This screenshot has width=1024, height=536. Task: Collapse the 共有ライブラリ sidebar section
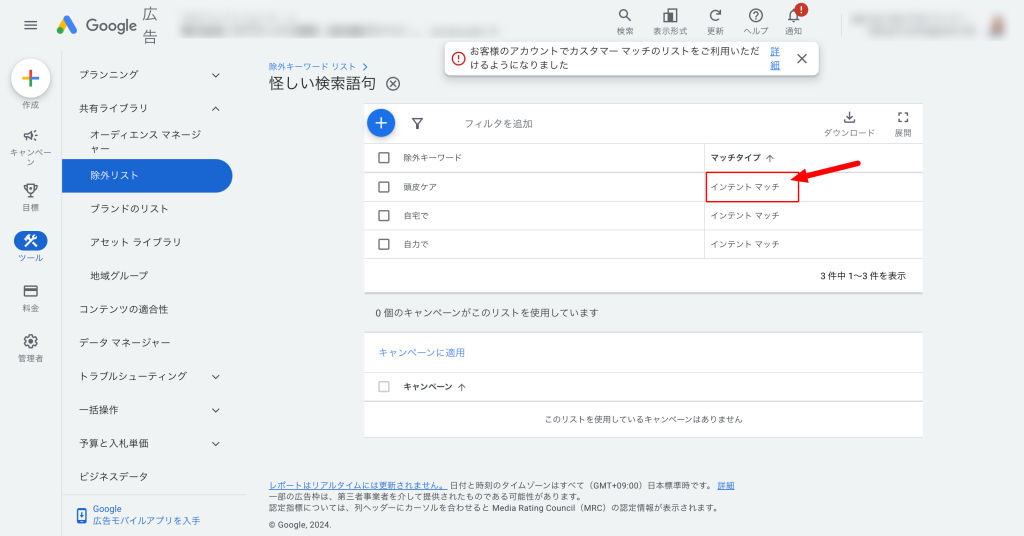[215, 108]
